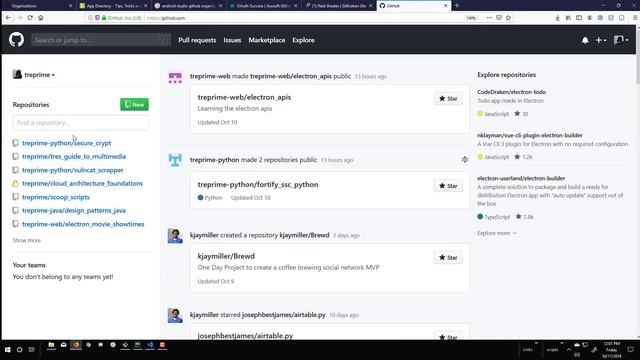Open the Firefox hamburger menu
The height and width of the screenshot is (360, 640).
tap(635, 18)
